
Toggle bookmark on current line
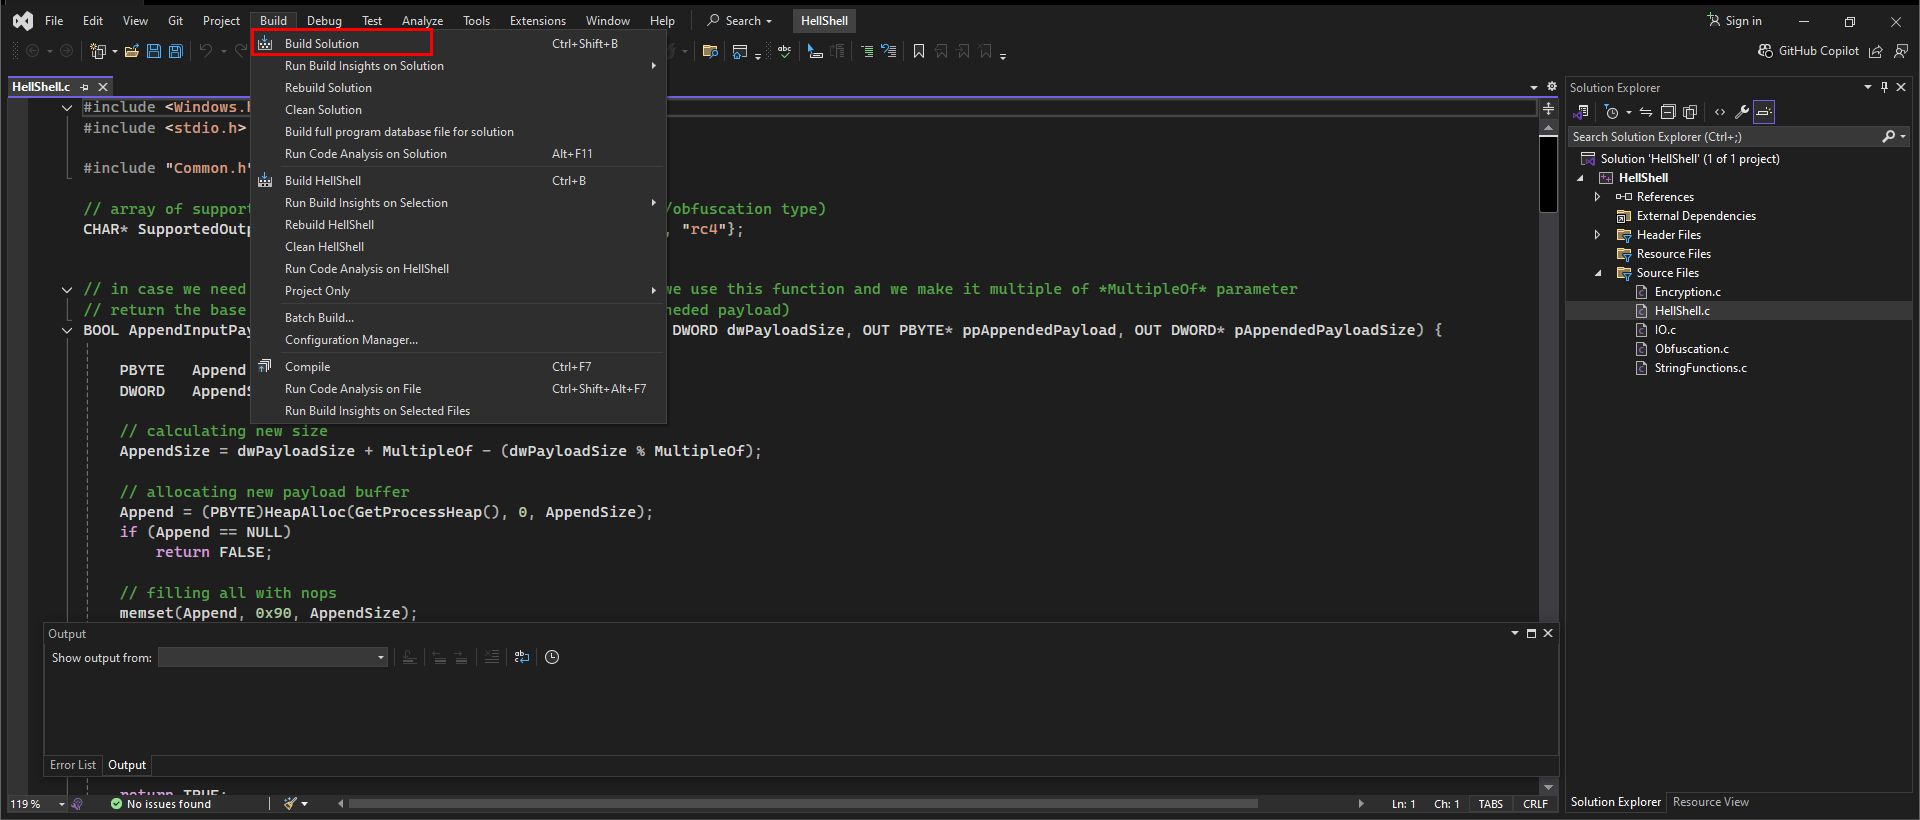coord(919,51)
